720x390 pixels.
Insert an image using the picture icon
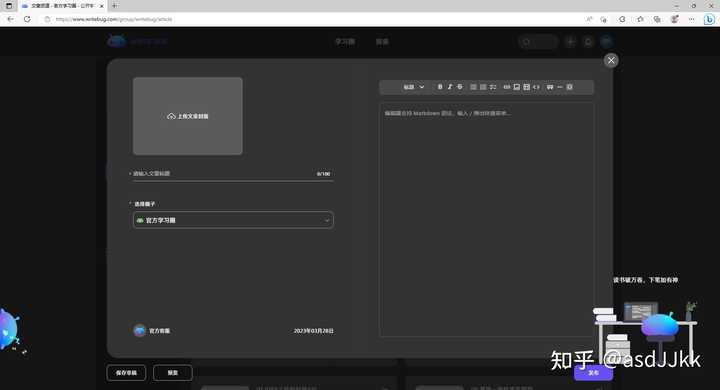pos(517,87)
